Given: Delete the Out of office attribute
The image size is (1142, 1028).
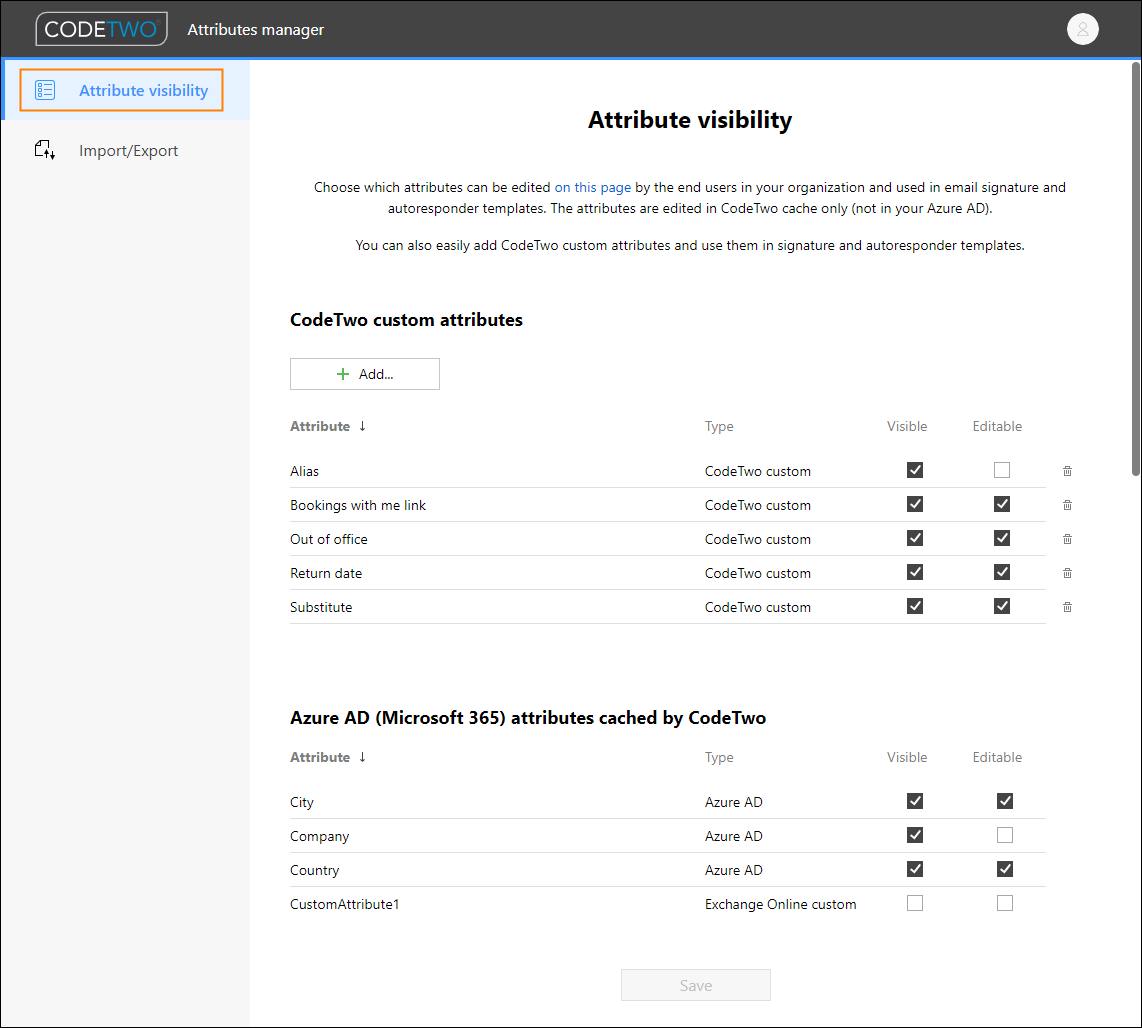Looking at the screenshot, I should (1067, 539).
